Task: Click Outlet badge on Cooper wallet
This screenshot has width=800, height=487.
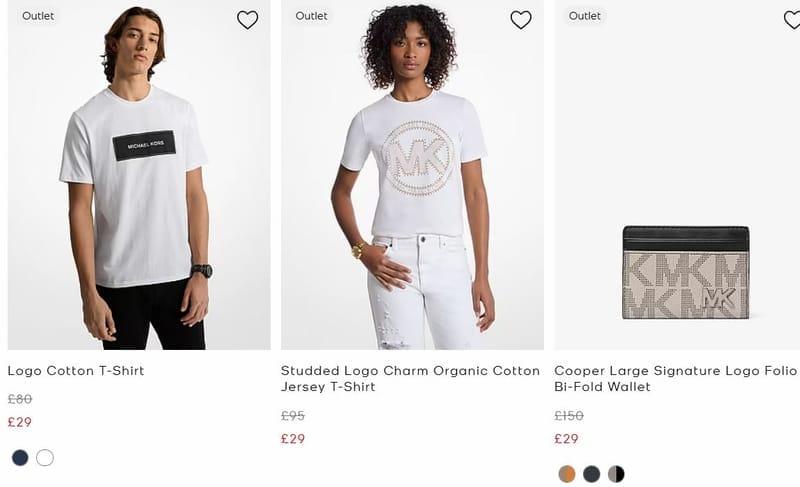Action: coord(585,16)
